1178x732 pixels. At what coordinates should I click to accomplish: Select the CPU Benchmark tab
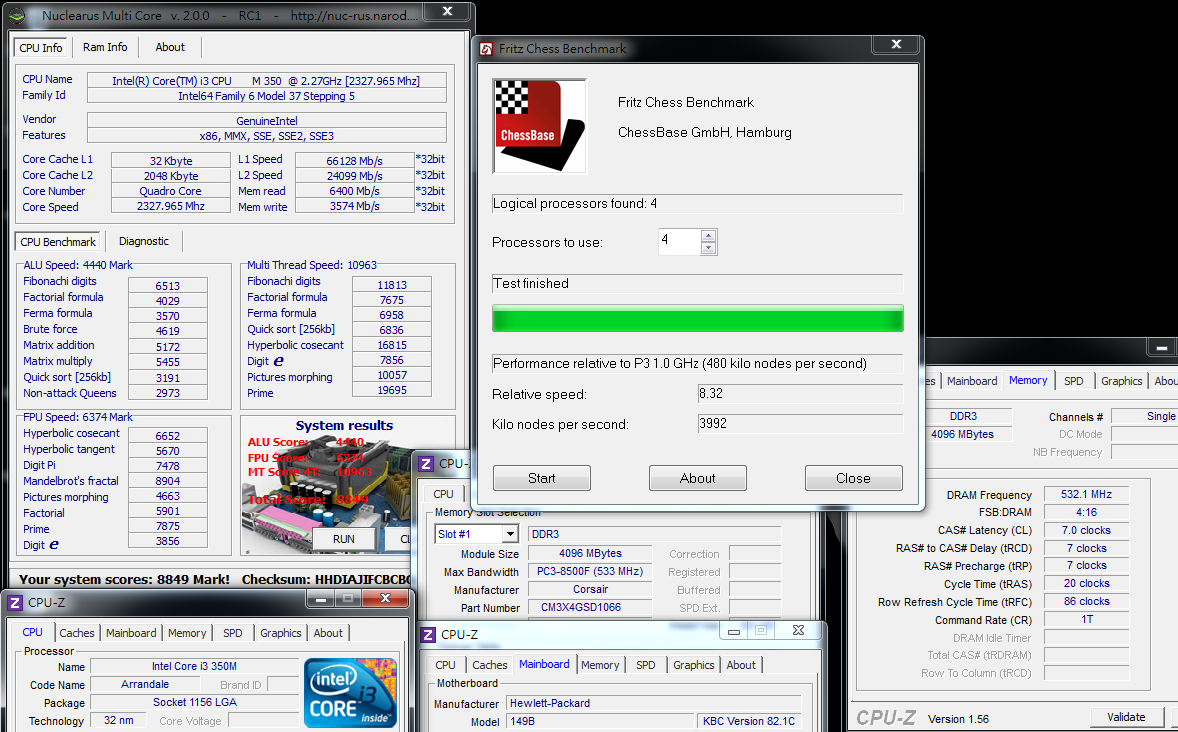click(x=58, y=242)
